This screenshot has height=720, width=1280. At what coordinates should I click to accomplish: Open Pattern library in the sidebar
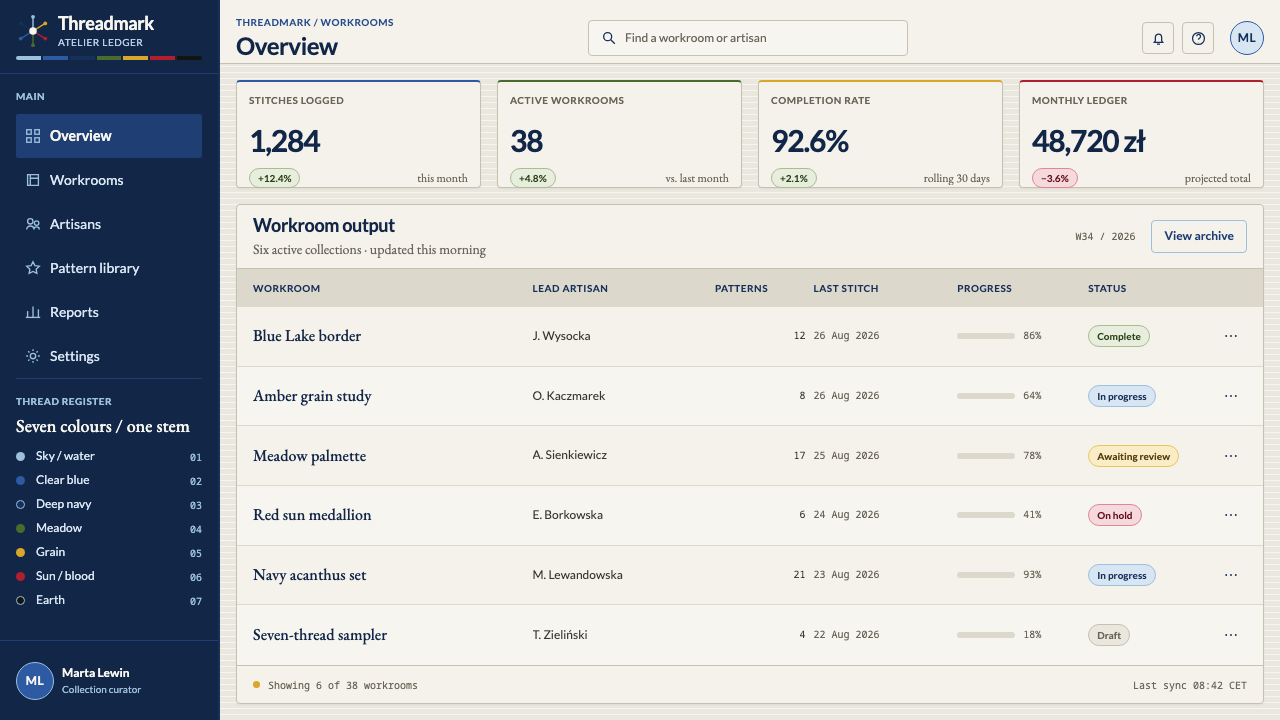point(109,268)
